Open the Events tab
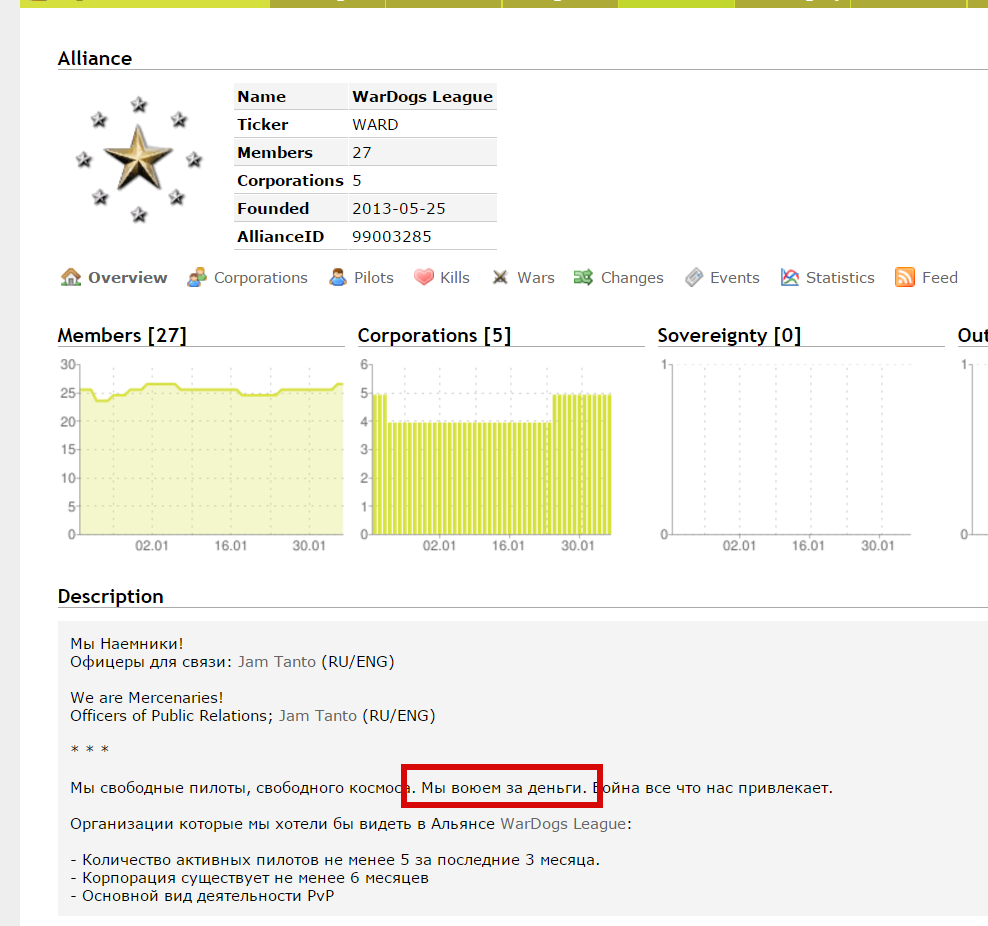988x926 pixels. click(x=735, y=278)
